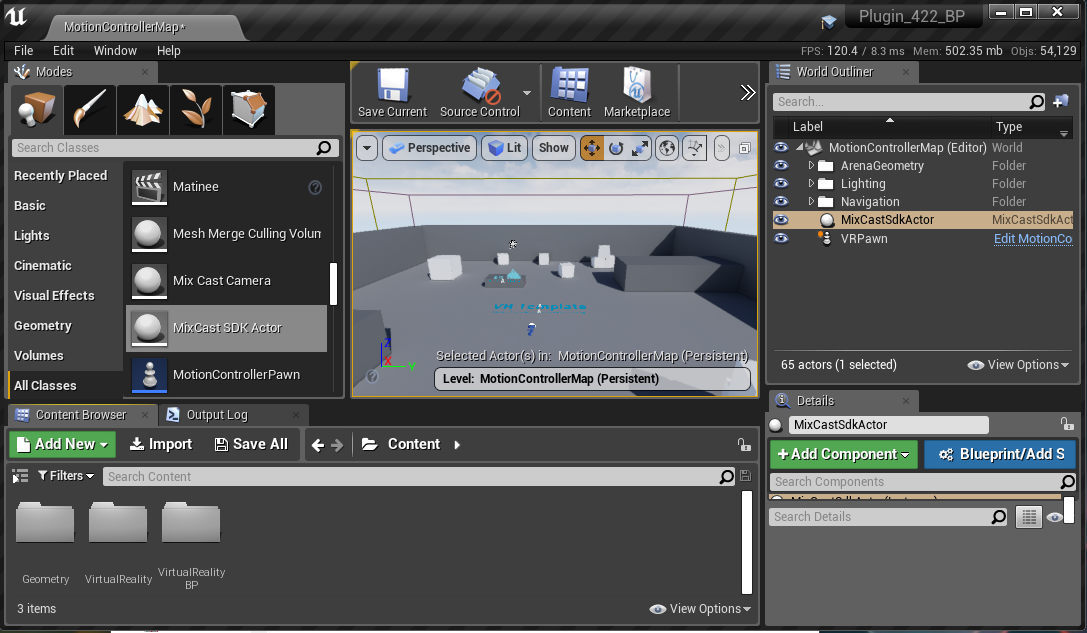Click the Details panel lock icon
Screen dimensions: 1087x633
click(x=1066, y=424)
